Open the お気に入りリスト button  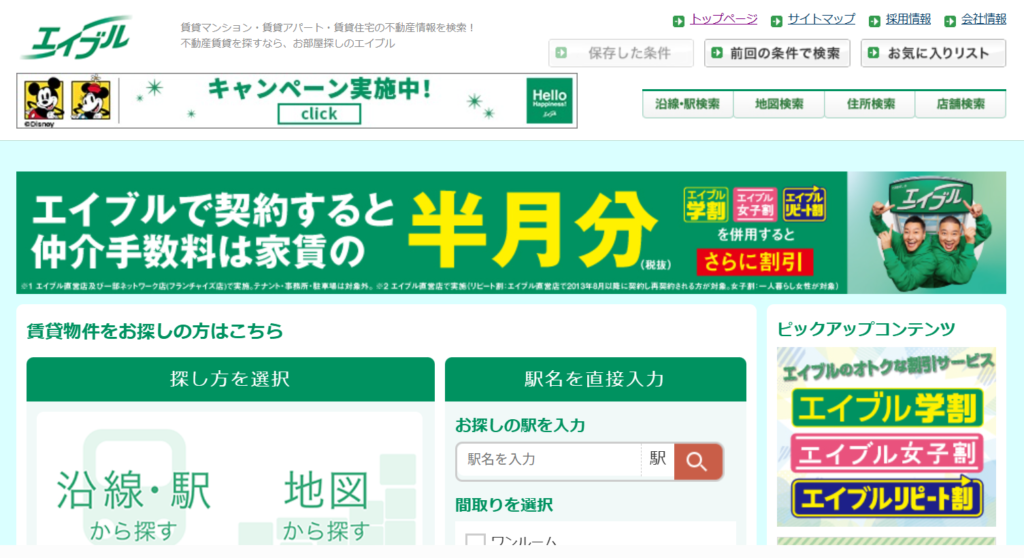pos(933,53)
